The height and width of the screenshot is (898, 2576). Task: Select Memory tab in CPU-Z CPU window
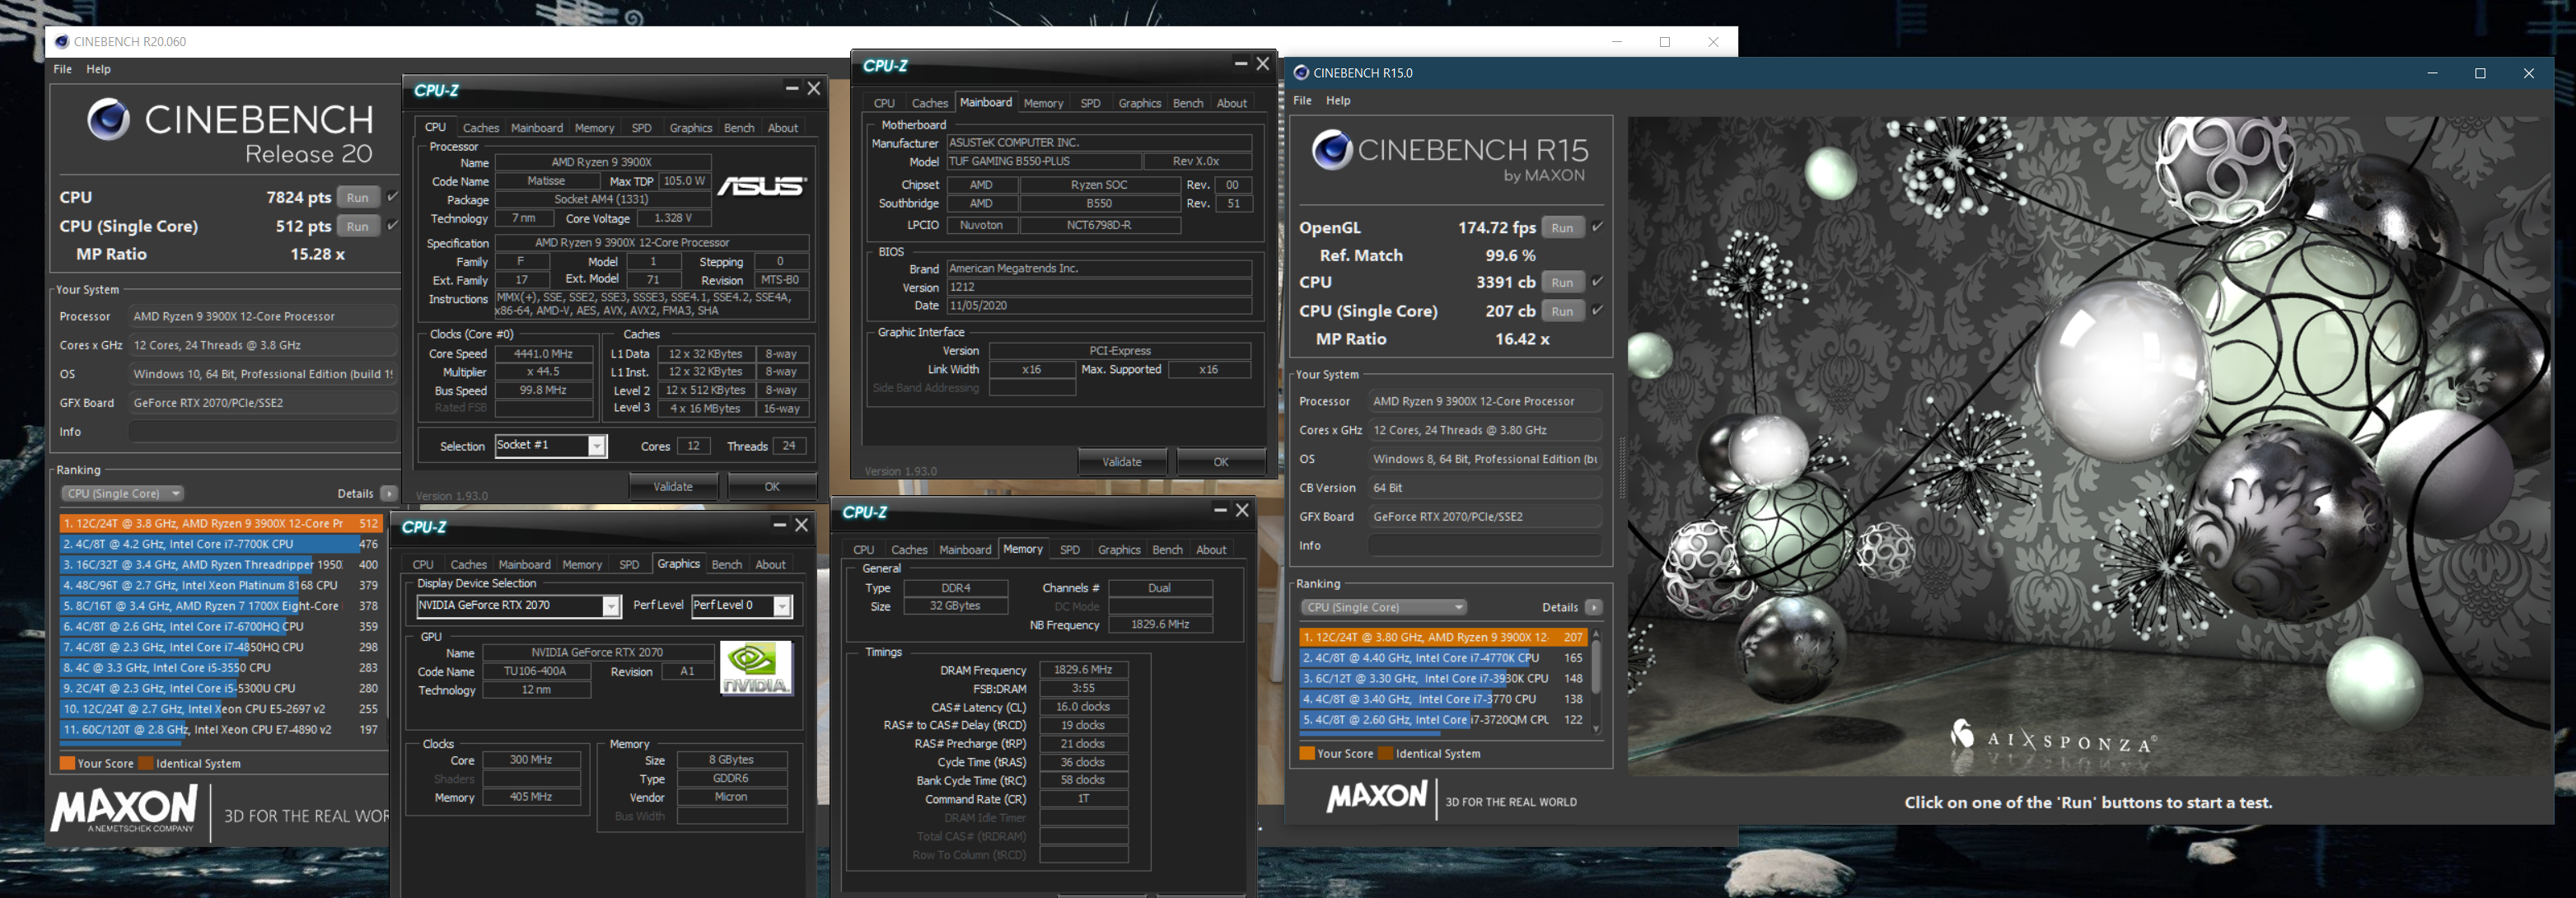594,128
